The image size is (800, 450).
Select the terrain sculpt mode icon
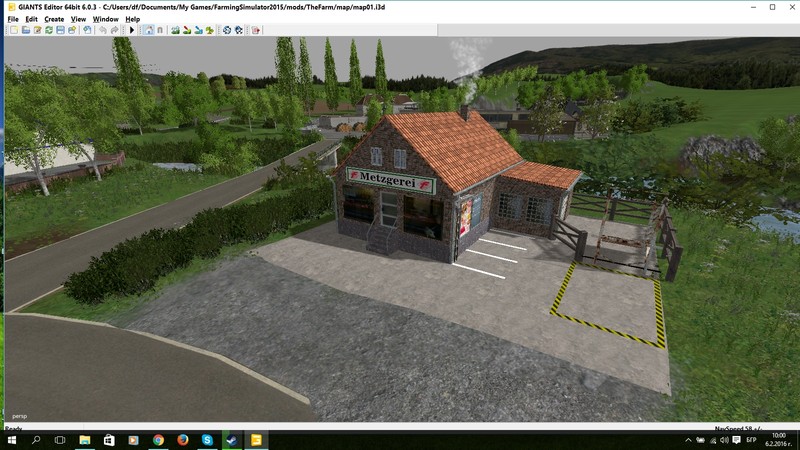(x=176, y=30)
